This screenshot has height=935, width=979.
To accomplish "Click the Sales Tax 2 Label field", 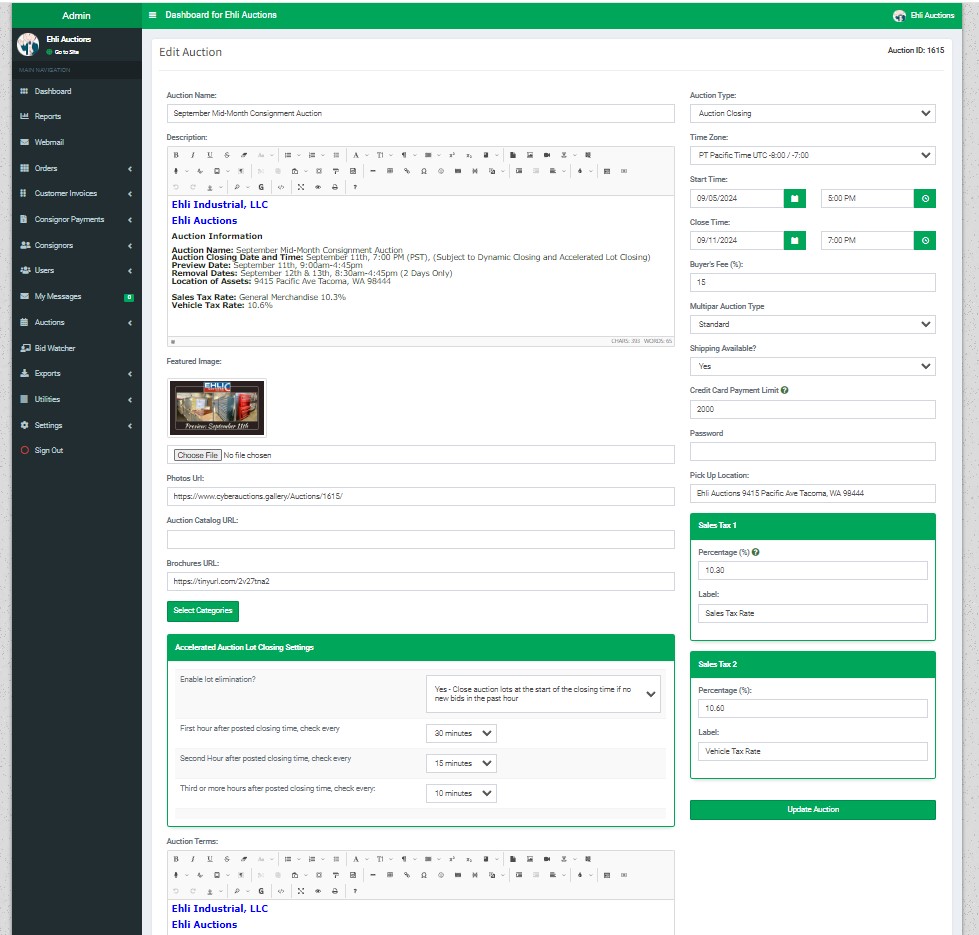I will pyautogui.click(x=812, y=751).
